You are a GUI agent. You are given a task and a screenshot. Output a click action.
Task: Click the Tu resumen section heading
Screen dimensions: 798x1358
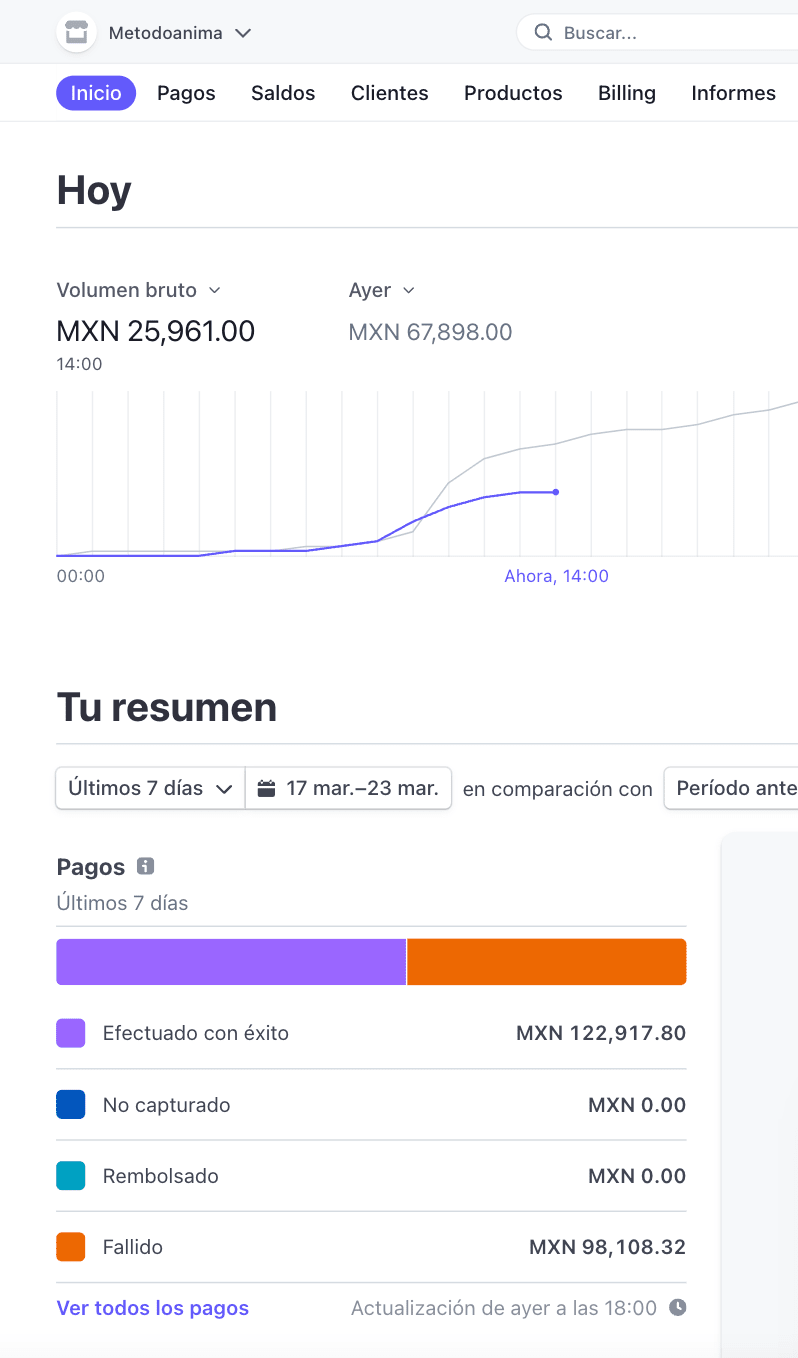coord(167,707)
